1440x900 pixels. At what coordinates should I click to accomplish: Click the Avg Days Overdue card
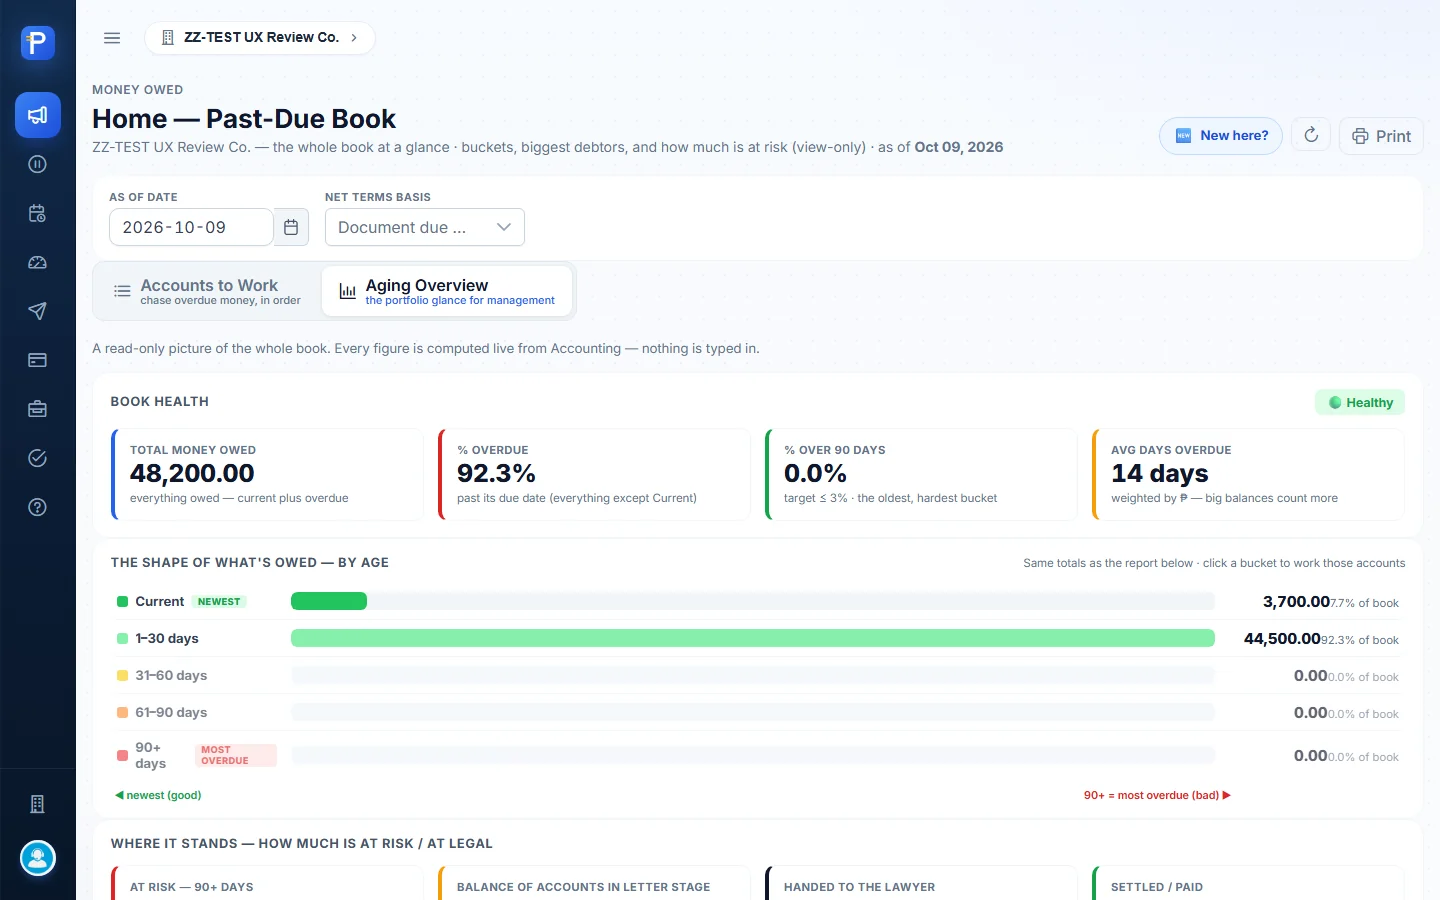coord(1248,474)
